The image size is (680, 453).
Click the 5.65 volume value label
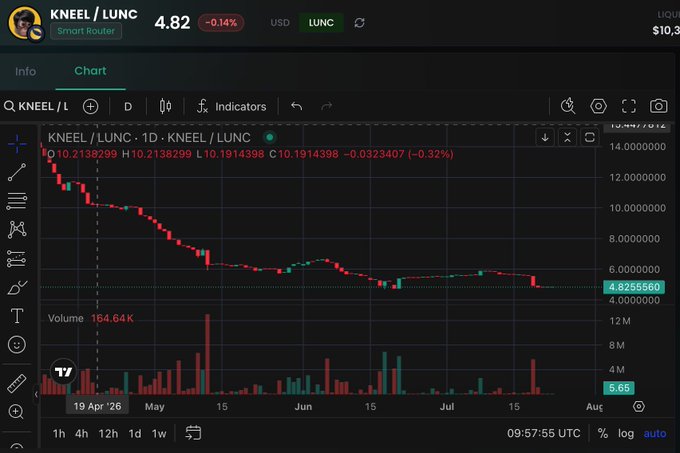[x=619, y=388]
